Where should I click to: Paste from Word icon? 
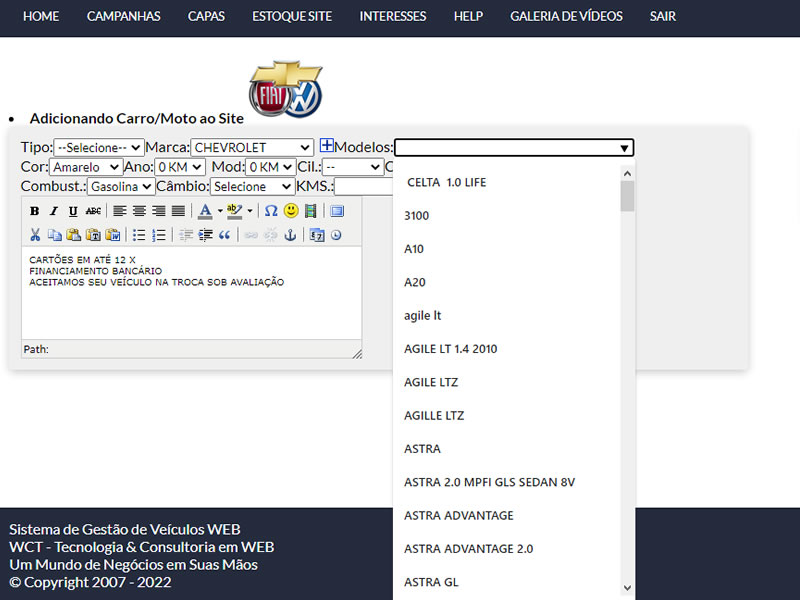pos(112,235)
